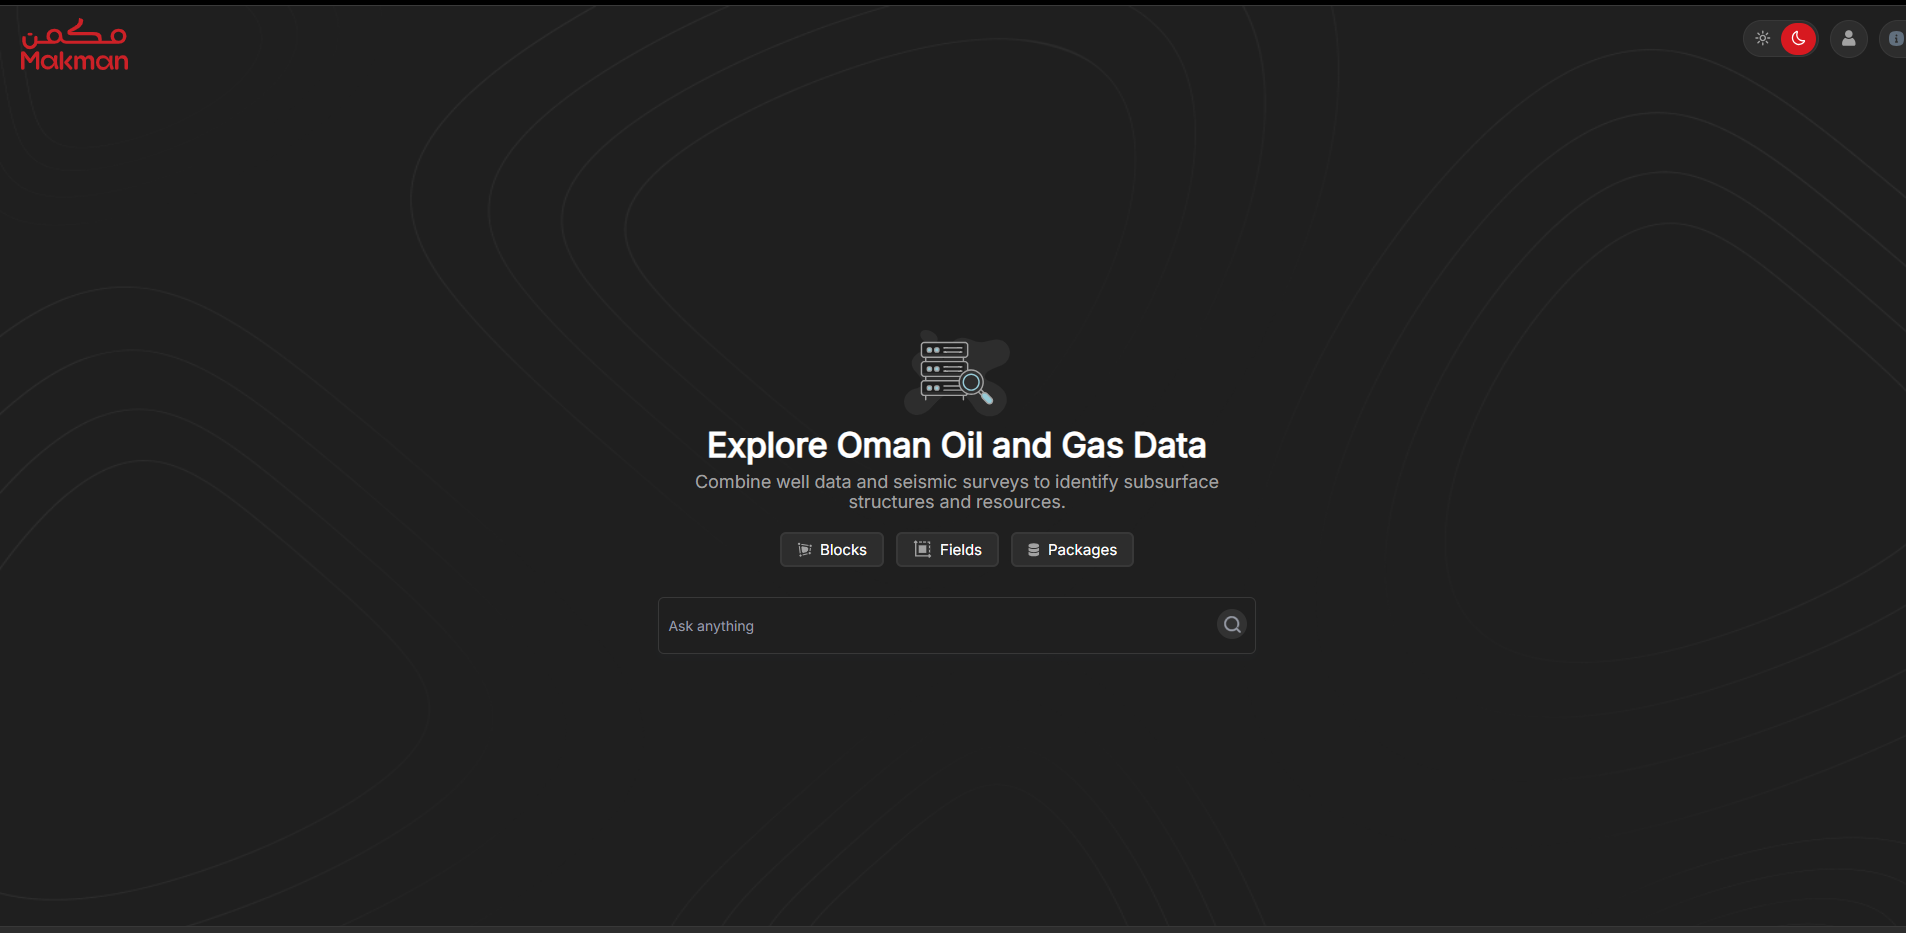Viewport: 1906px width, 933px height.
Task: Switch to light mode sun icon
Action: coord(1762,39)
